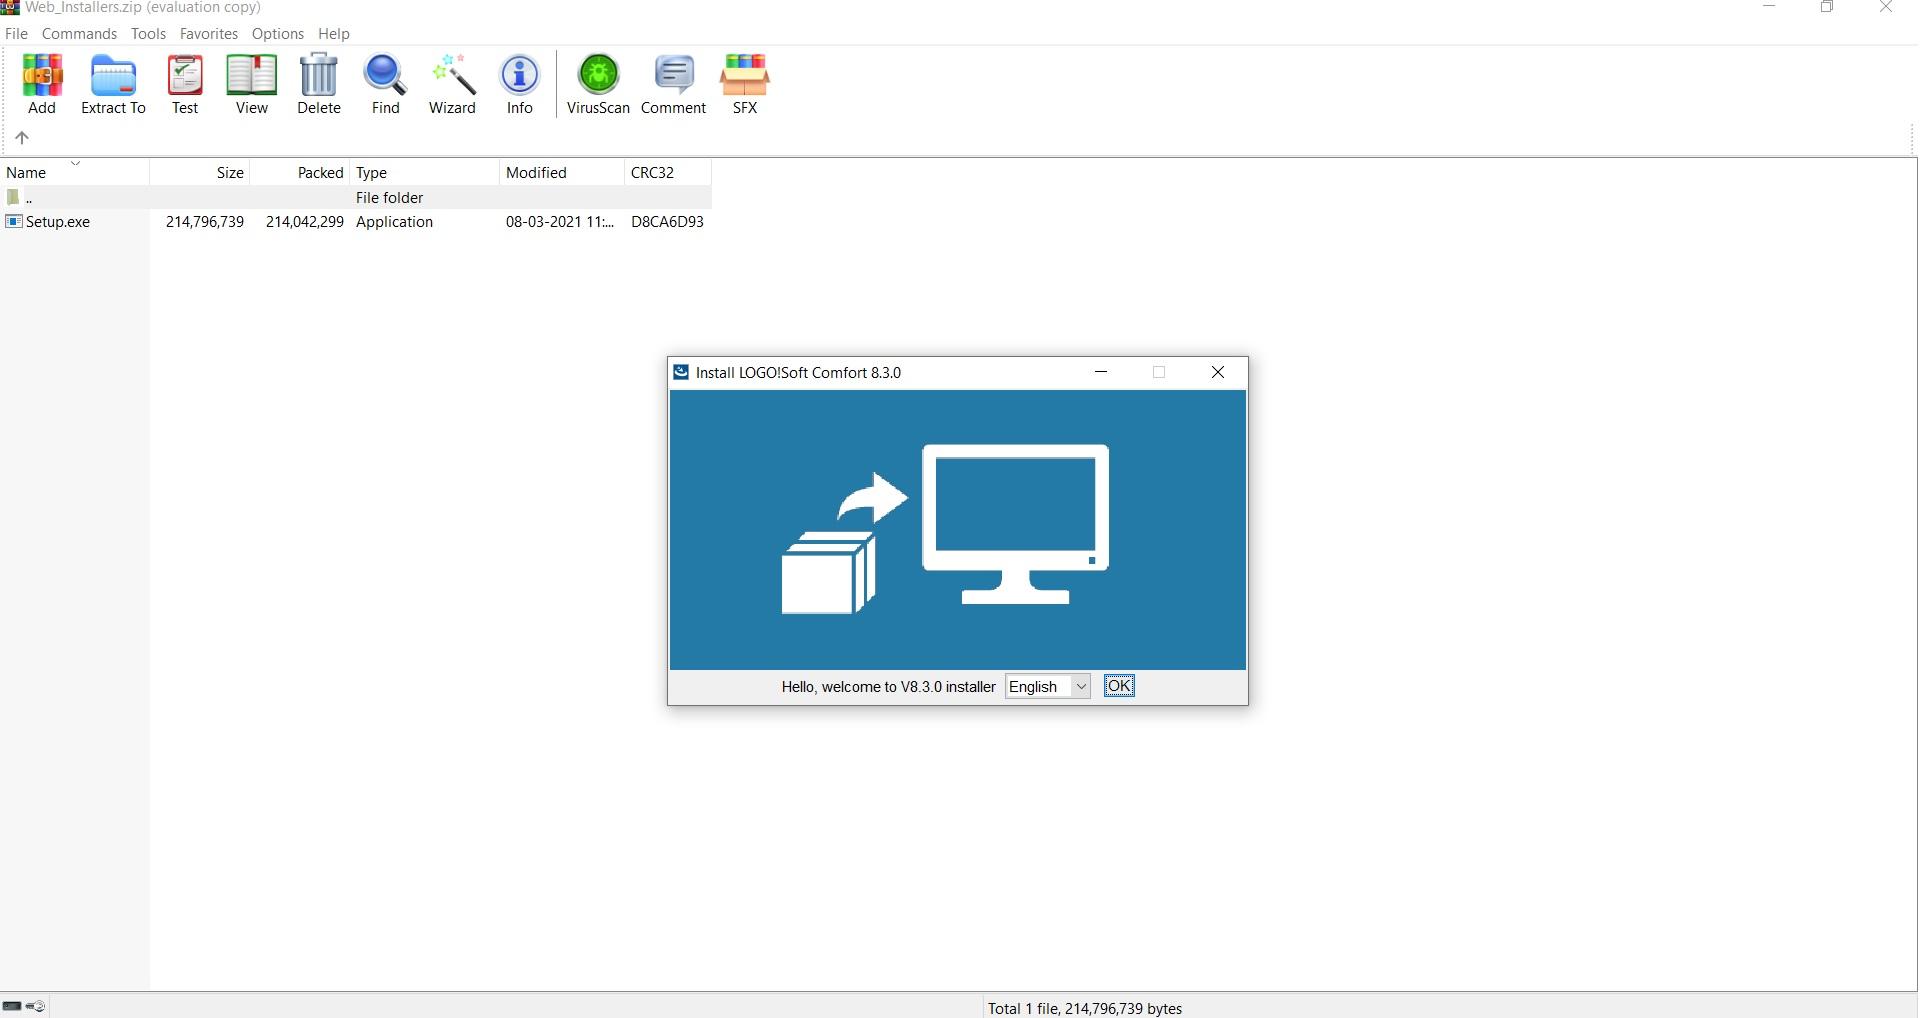Start the Wizard tool
The width and height of the screenshot is (1920, 1018).
[x=452, y=84]
